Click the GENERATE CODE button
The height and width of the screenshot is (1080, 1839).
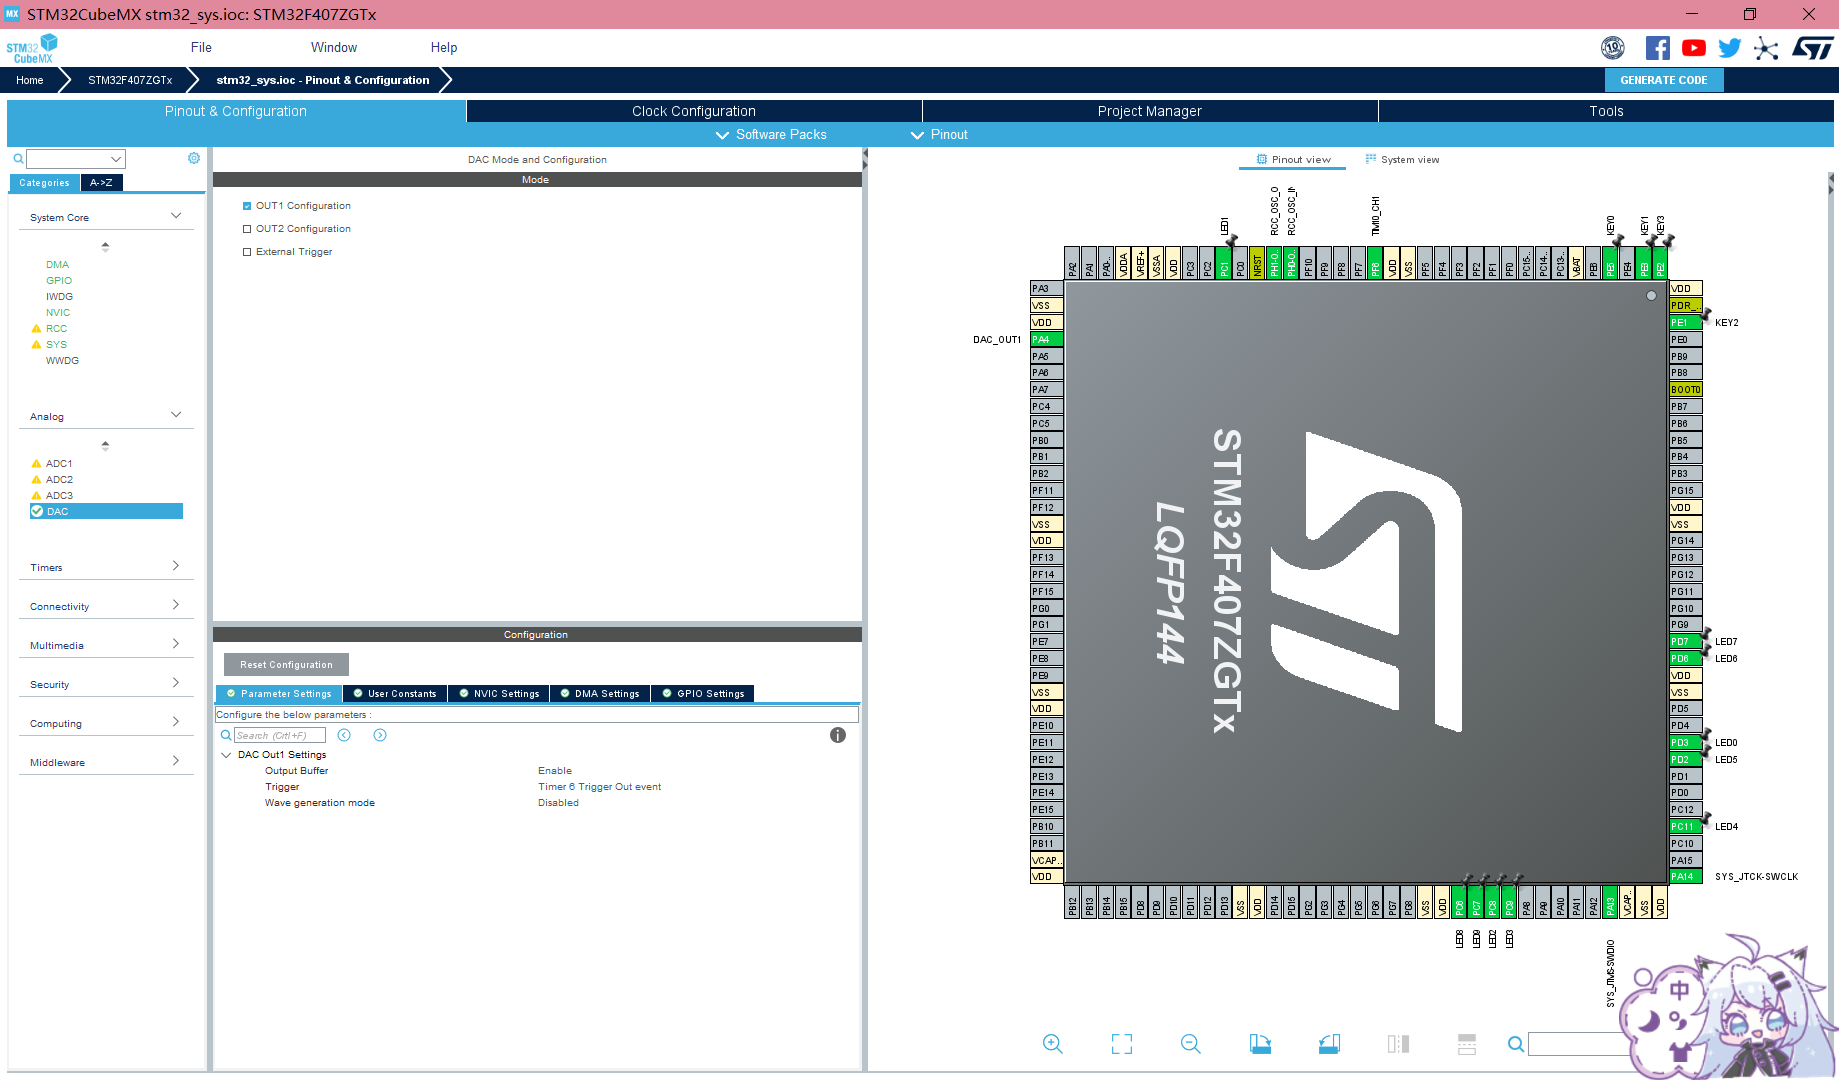[1663, 79]
